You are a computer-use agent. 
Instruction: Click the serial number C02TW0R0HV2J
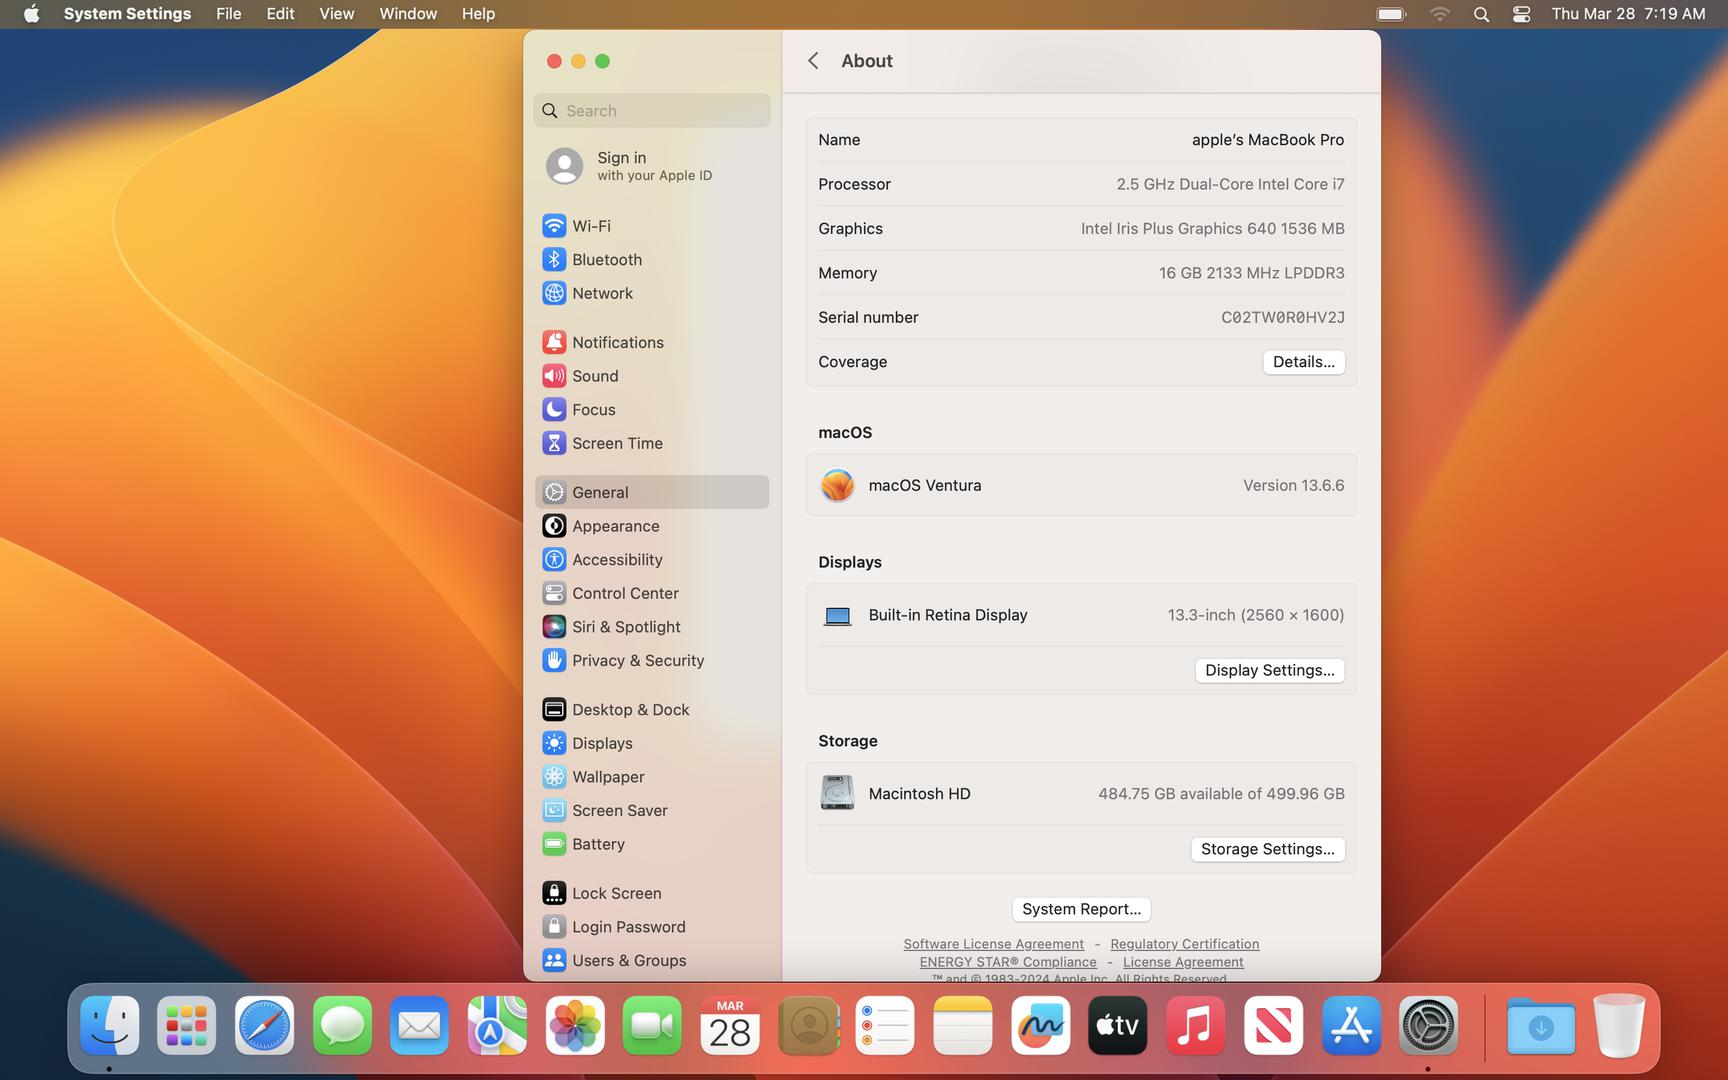(1282, 317)
